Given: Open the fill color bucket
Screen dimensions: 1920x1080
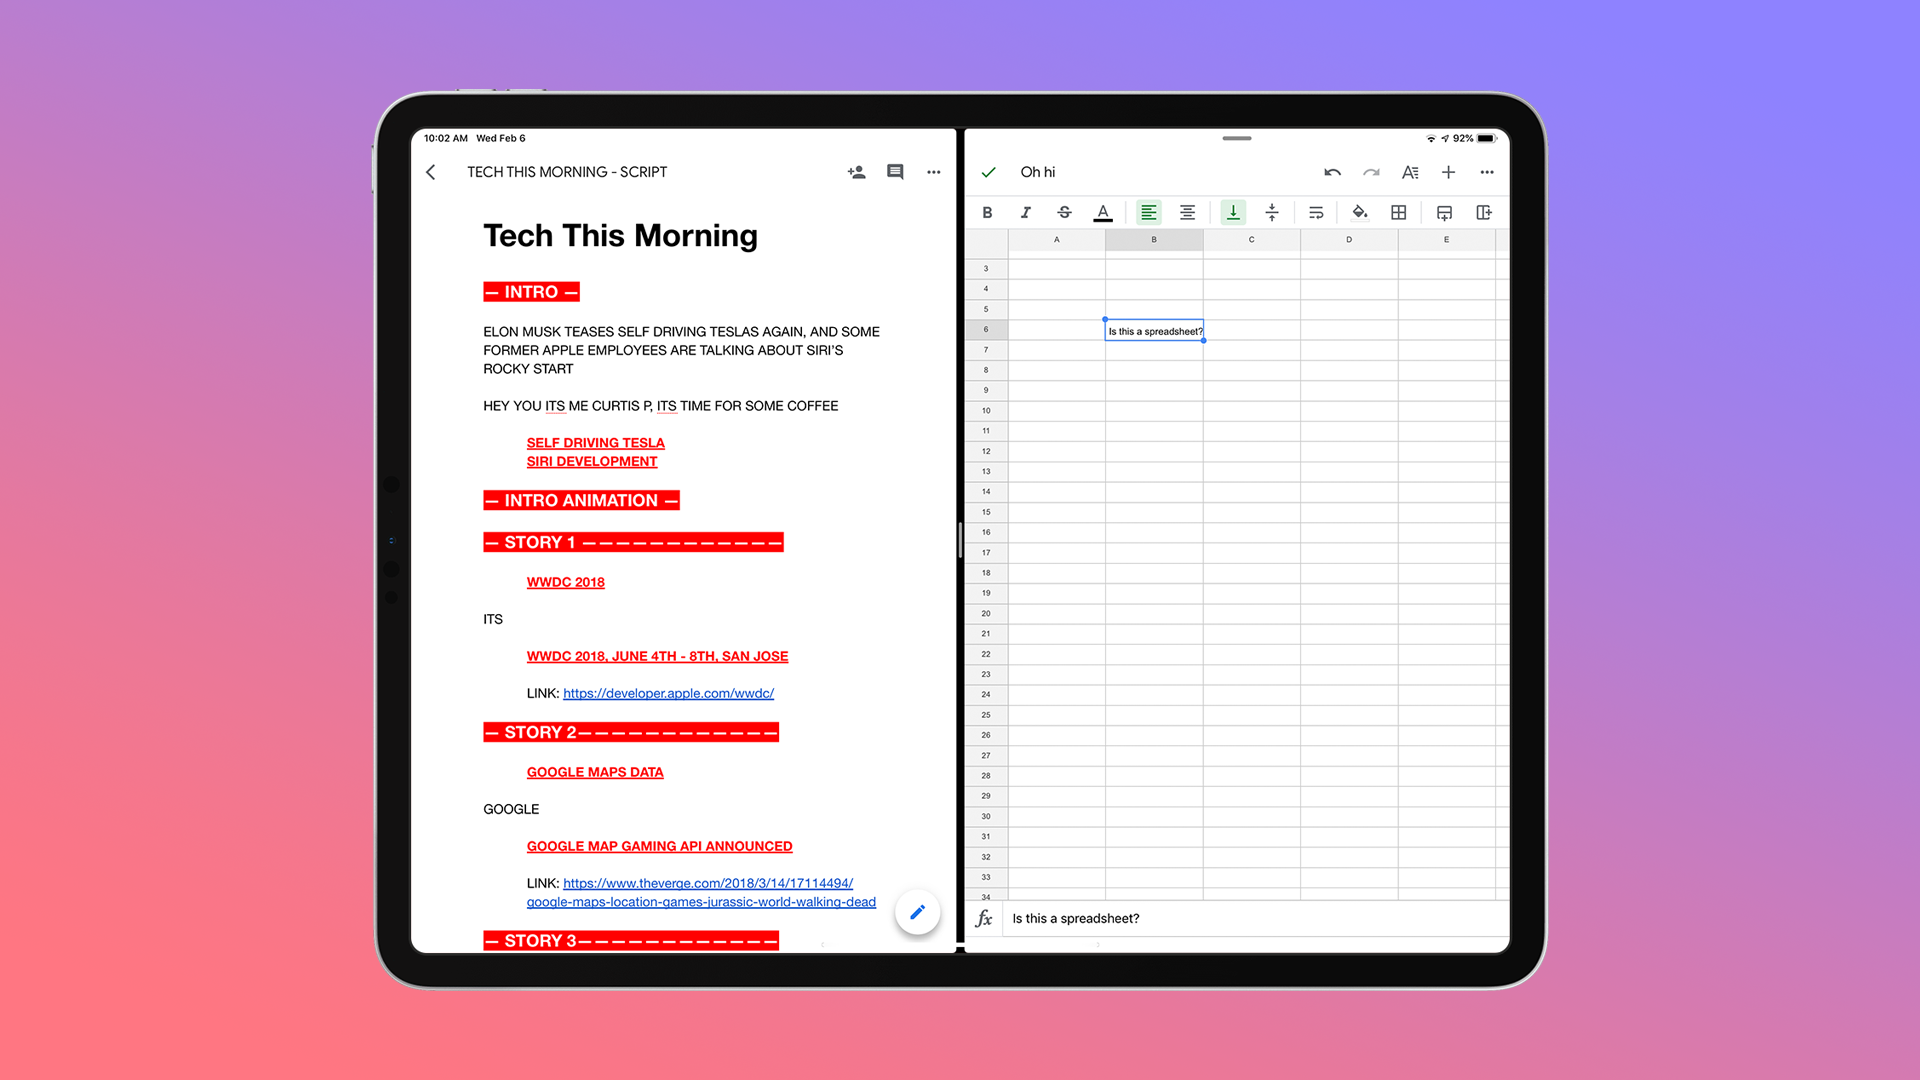Looking at the screenshot, I should pos(1359,212).
